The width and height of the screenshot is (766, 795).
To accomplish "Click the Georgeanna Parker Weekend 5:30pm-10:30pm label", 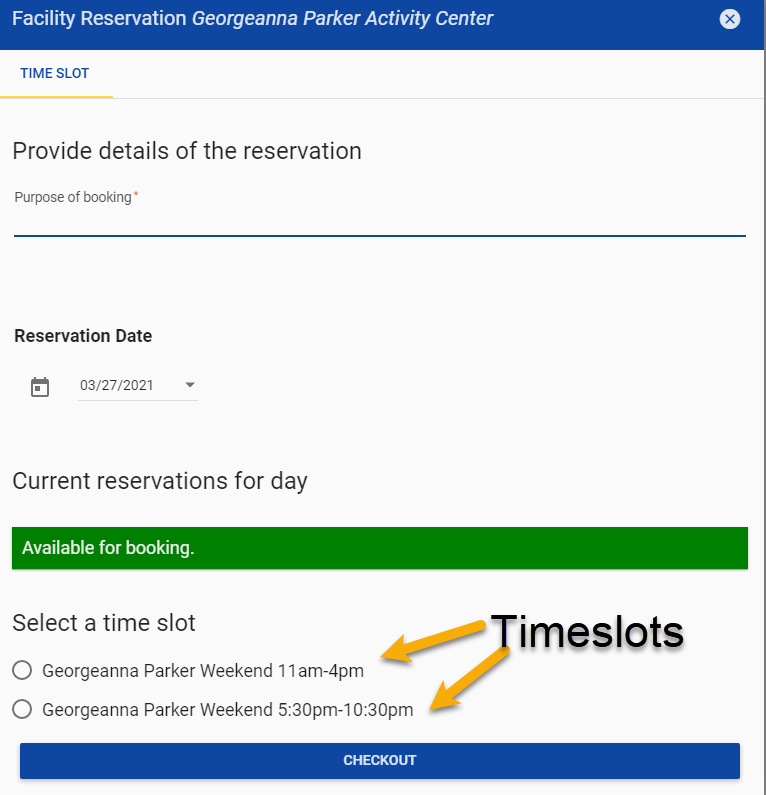I will 227,710.
